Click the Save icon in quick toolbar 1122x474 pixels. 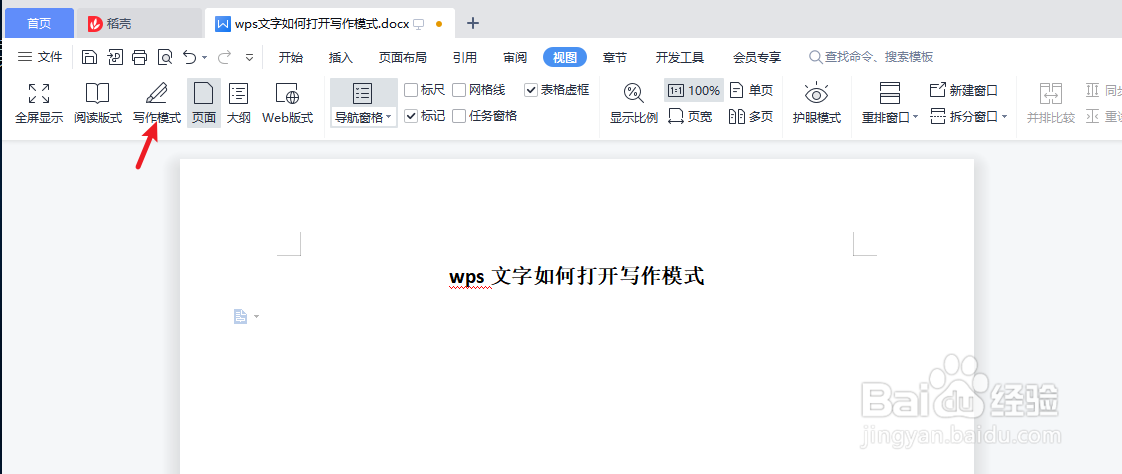click(89, 57)
